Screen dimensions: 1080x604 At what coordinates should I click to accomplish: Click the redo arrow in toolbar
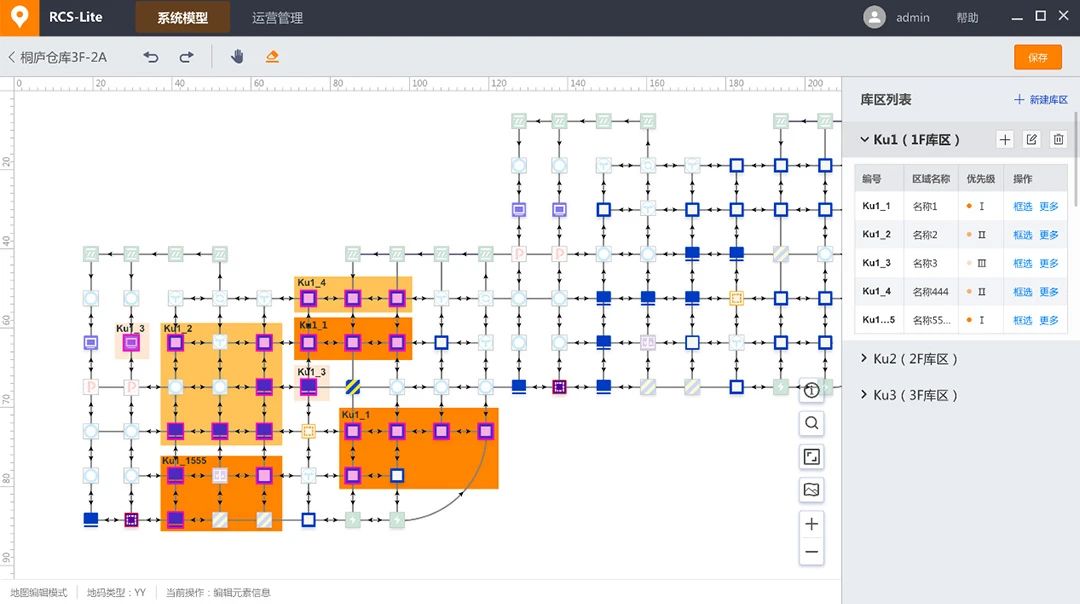(186, 57)
